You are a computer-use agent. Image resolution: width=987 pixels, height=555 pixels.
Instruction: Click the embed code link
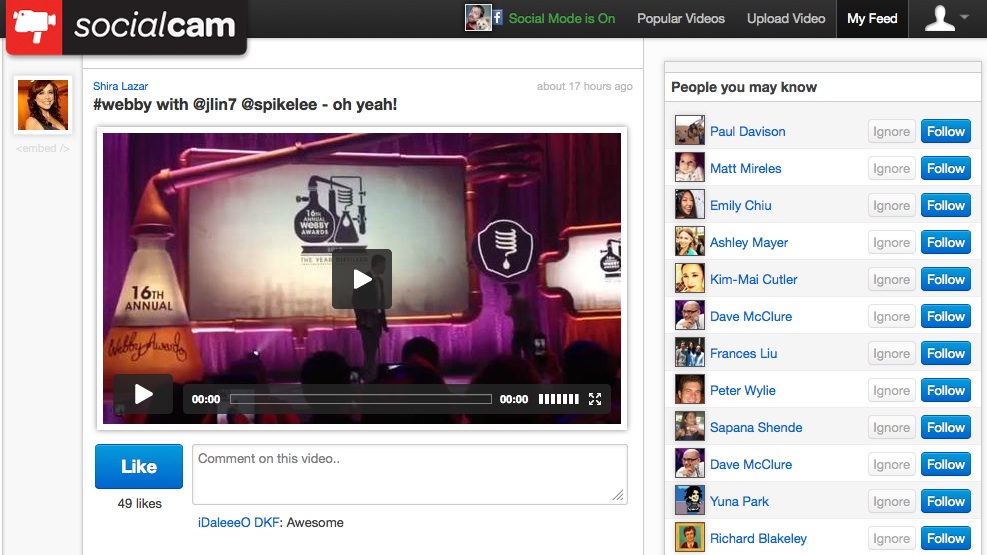pyautogui.click(x=43, y=149)
